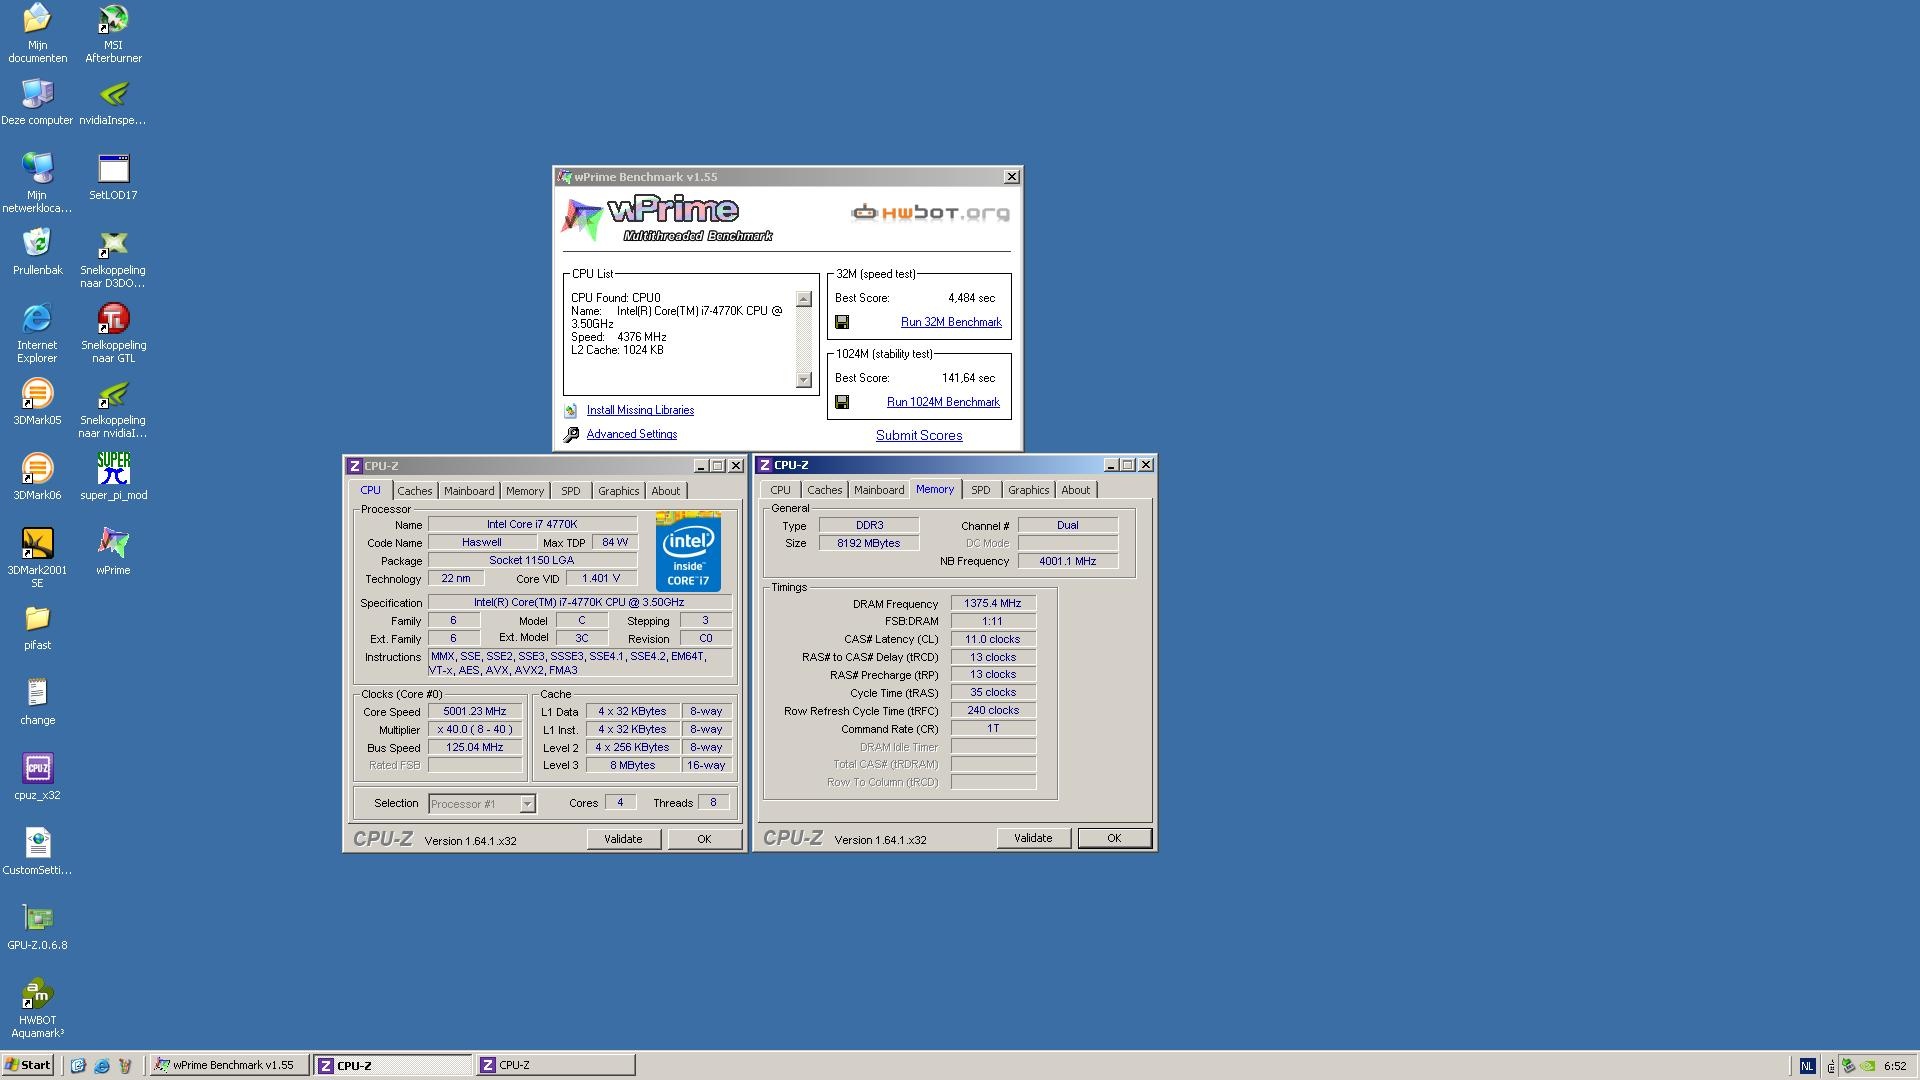Click the NL language indicator in tray
The height and width of the screenshot is (1080, 1920).
click(x=1806, y=1066)
